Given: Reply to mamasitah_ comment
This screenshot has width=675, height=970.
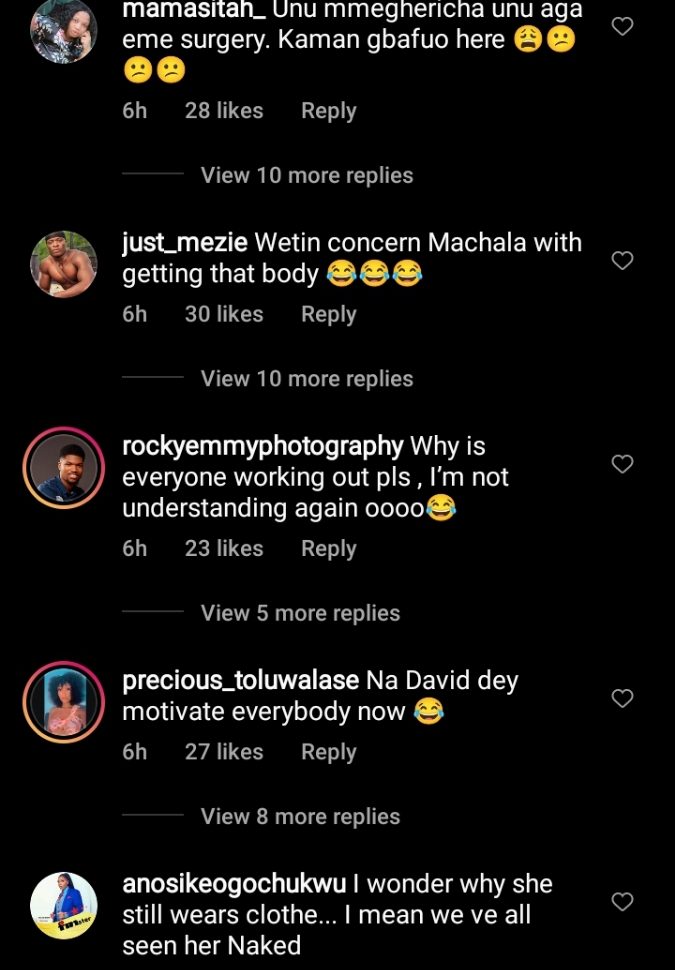Looking at the screenshot, I should coord(328,111).
